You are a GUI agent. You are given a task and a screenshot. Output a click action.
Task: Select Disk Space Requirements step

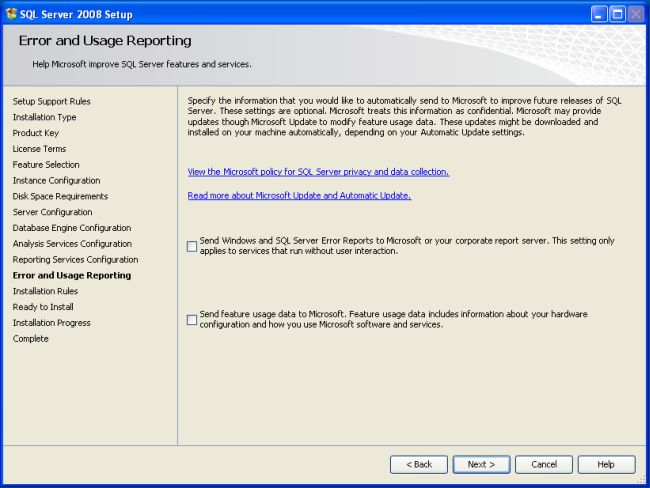point(60,196)
